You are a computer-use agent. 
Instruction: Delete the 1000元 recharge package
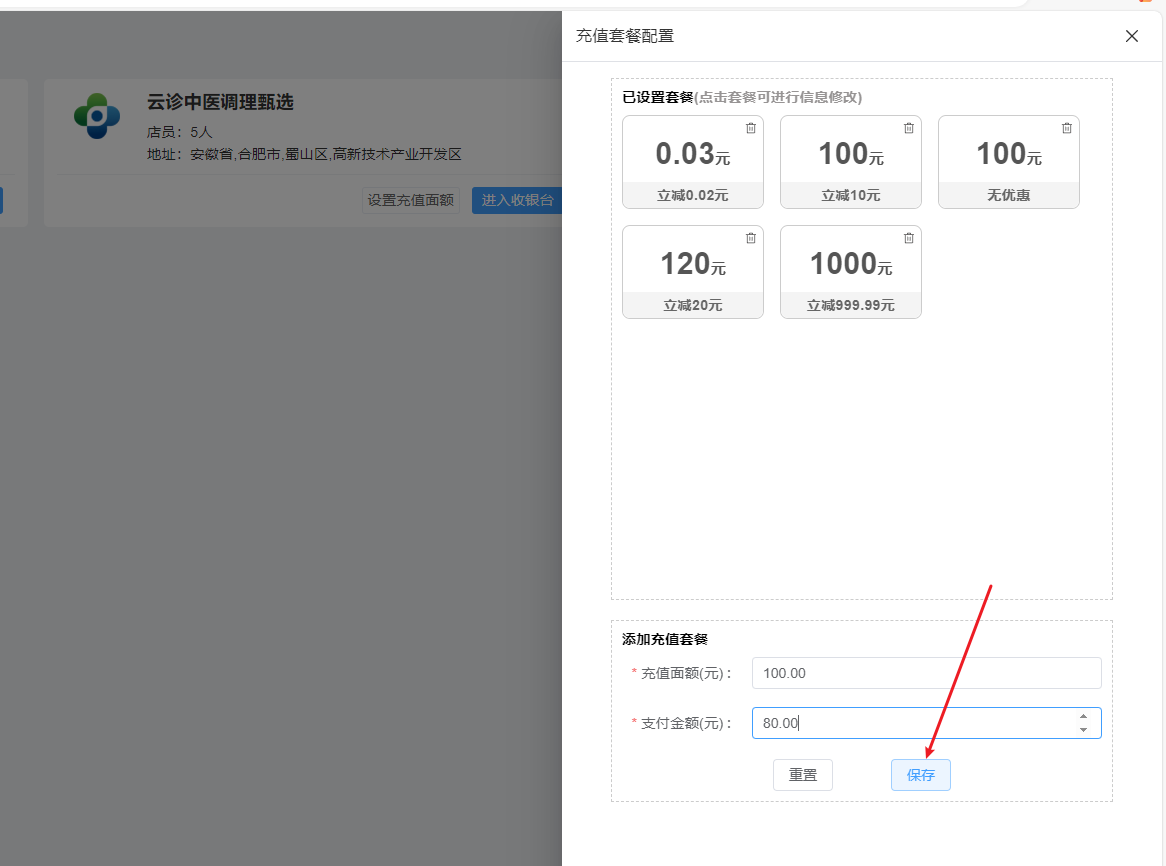pyautogui.click(x=909, y=238)
